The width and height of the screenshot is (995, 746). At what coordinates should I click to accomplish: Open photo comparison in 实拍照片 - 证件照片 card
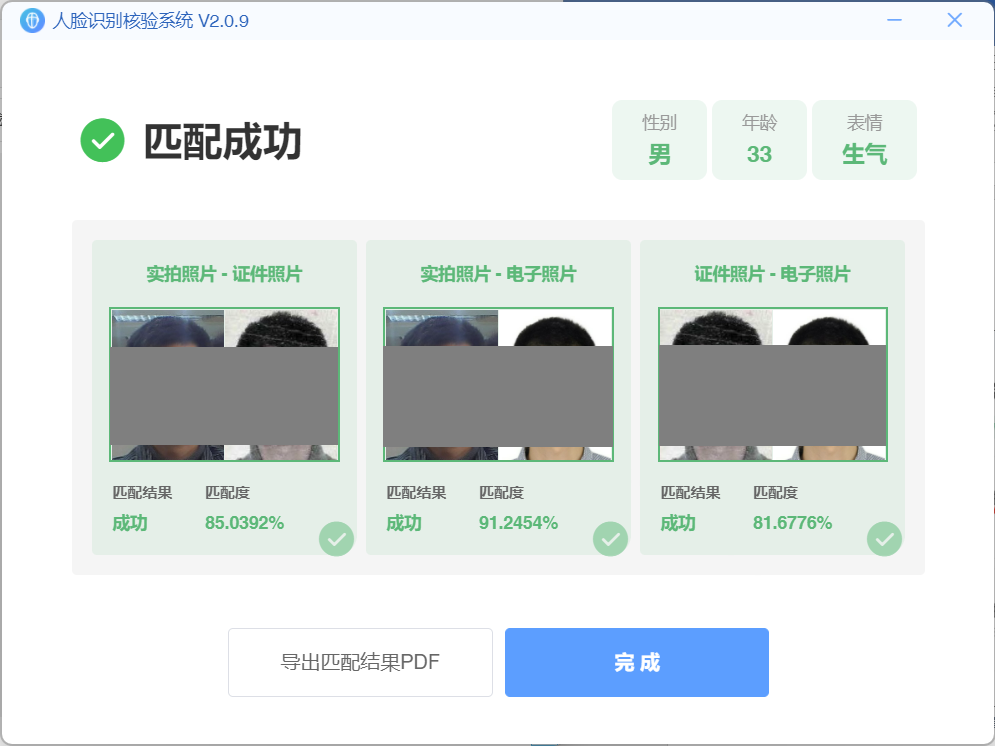click(225, 384)
